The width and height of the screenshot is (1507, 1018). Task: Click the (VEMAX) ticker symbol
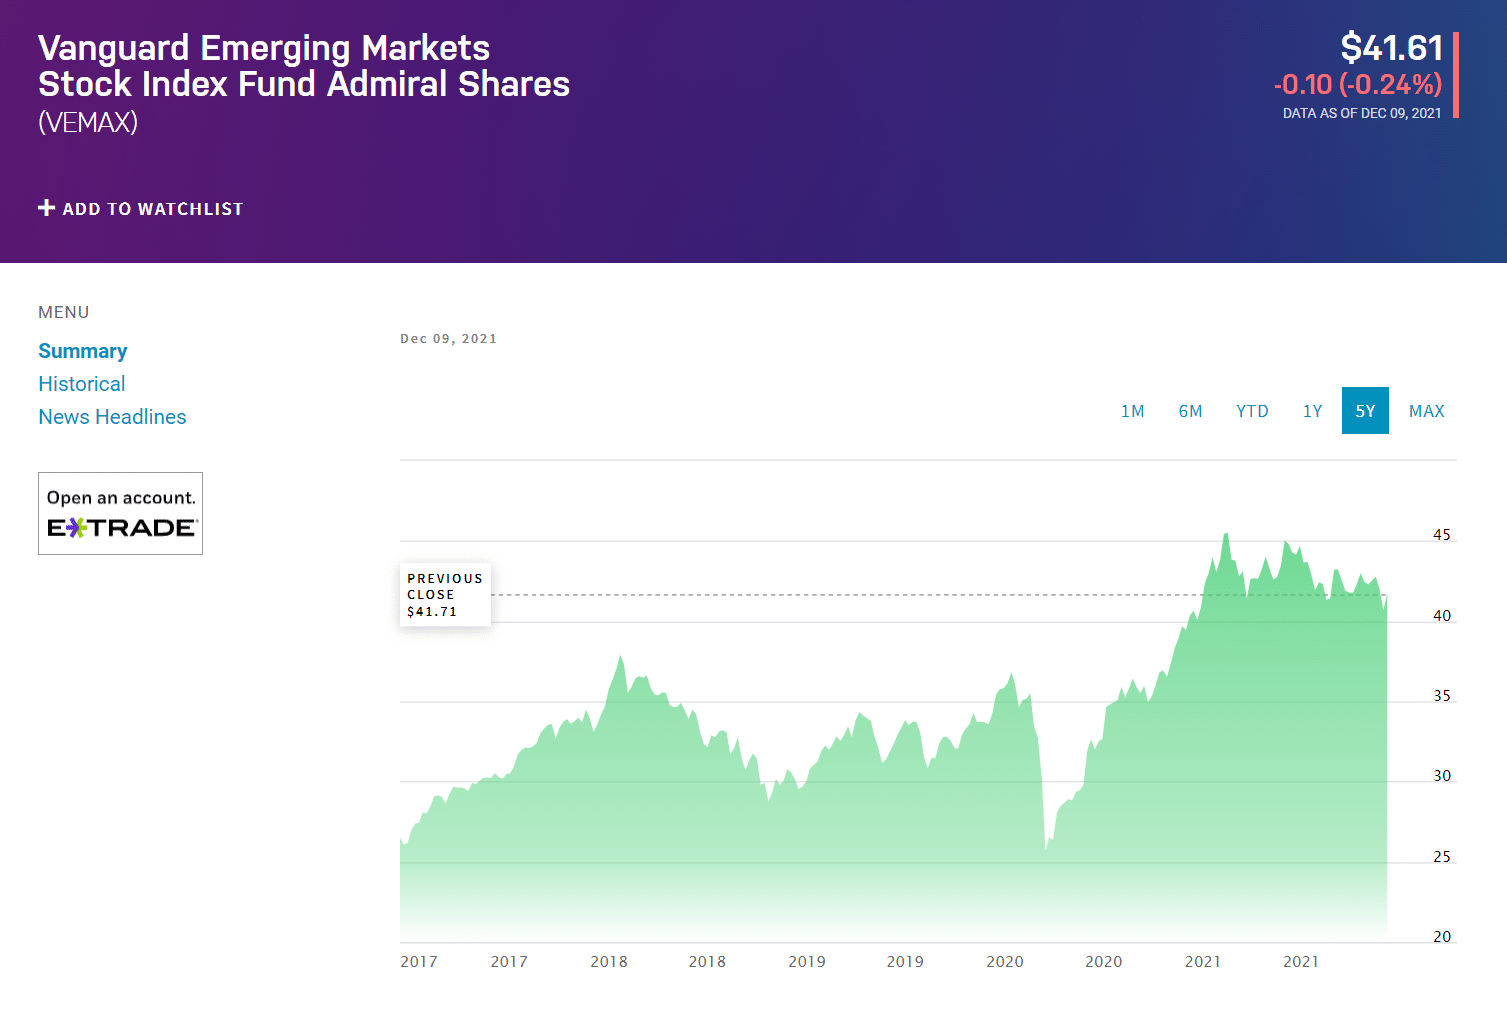(88, 122)
